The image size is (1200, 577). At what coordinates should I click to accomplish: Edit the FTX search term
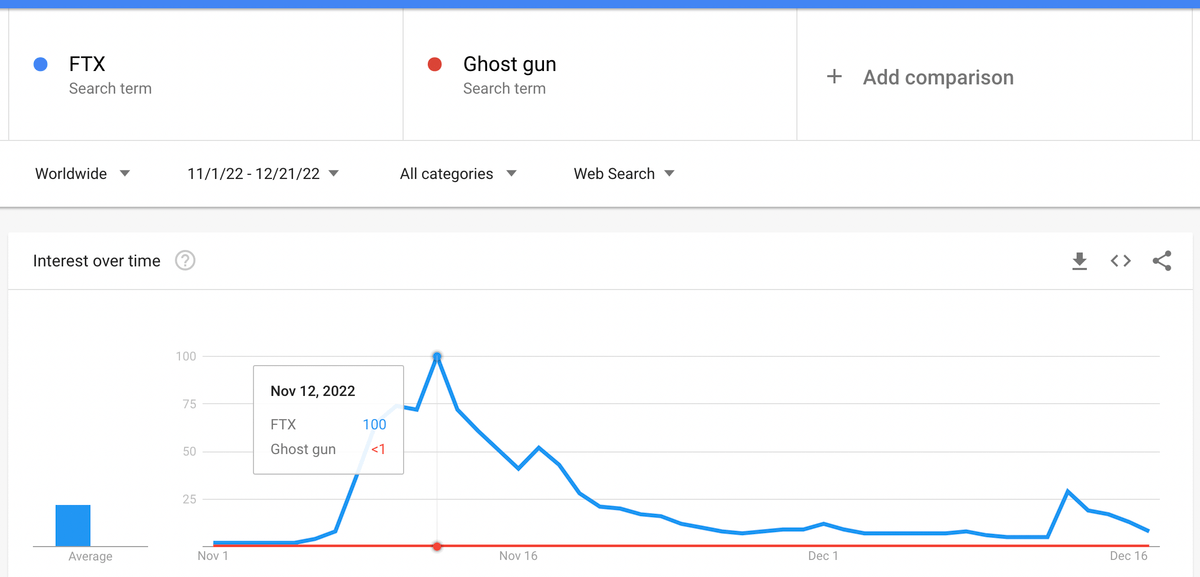(88, 65)
